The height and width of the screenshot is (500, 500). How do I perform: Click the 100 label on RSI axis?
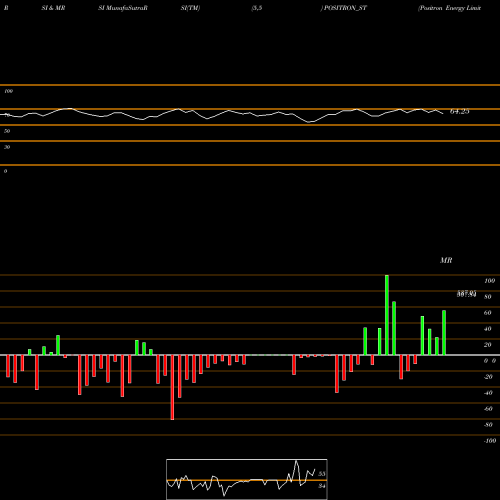(8, 91)
